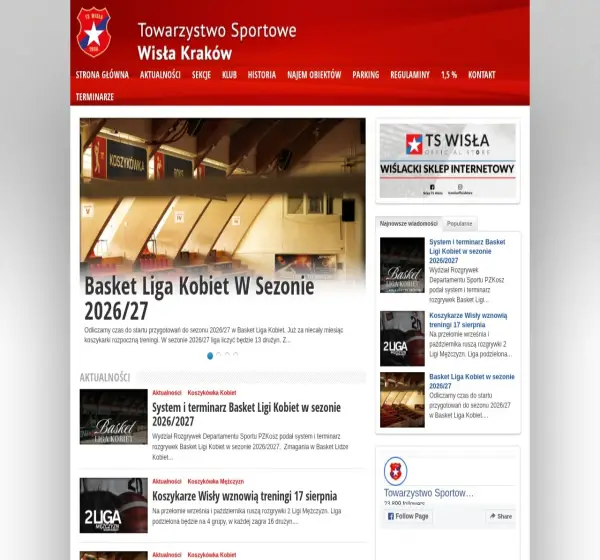
Task: Open the Terminarze menu item
Action: tap(95, 97)
